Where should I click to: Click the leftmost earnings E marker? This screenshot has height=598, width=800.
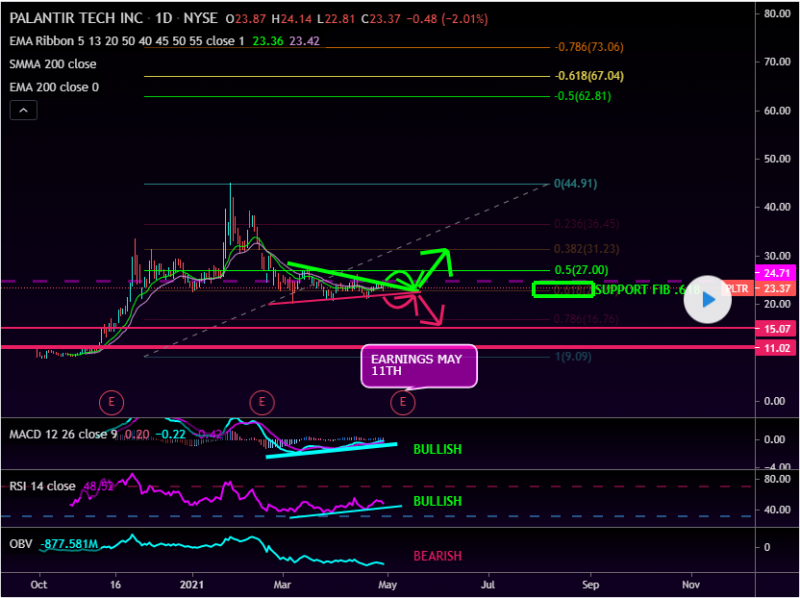coord(111,402)
